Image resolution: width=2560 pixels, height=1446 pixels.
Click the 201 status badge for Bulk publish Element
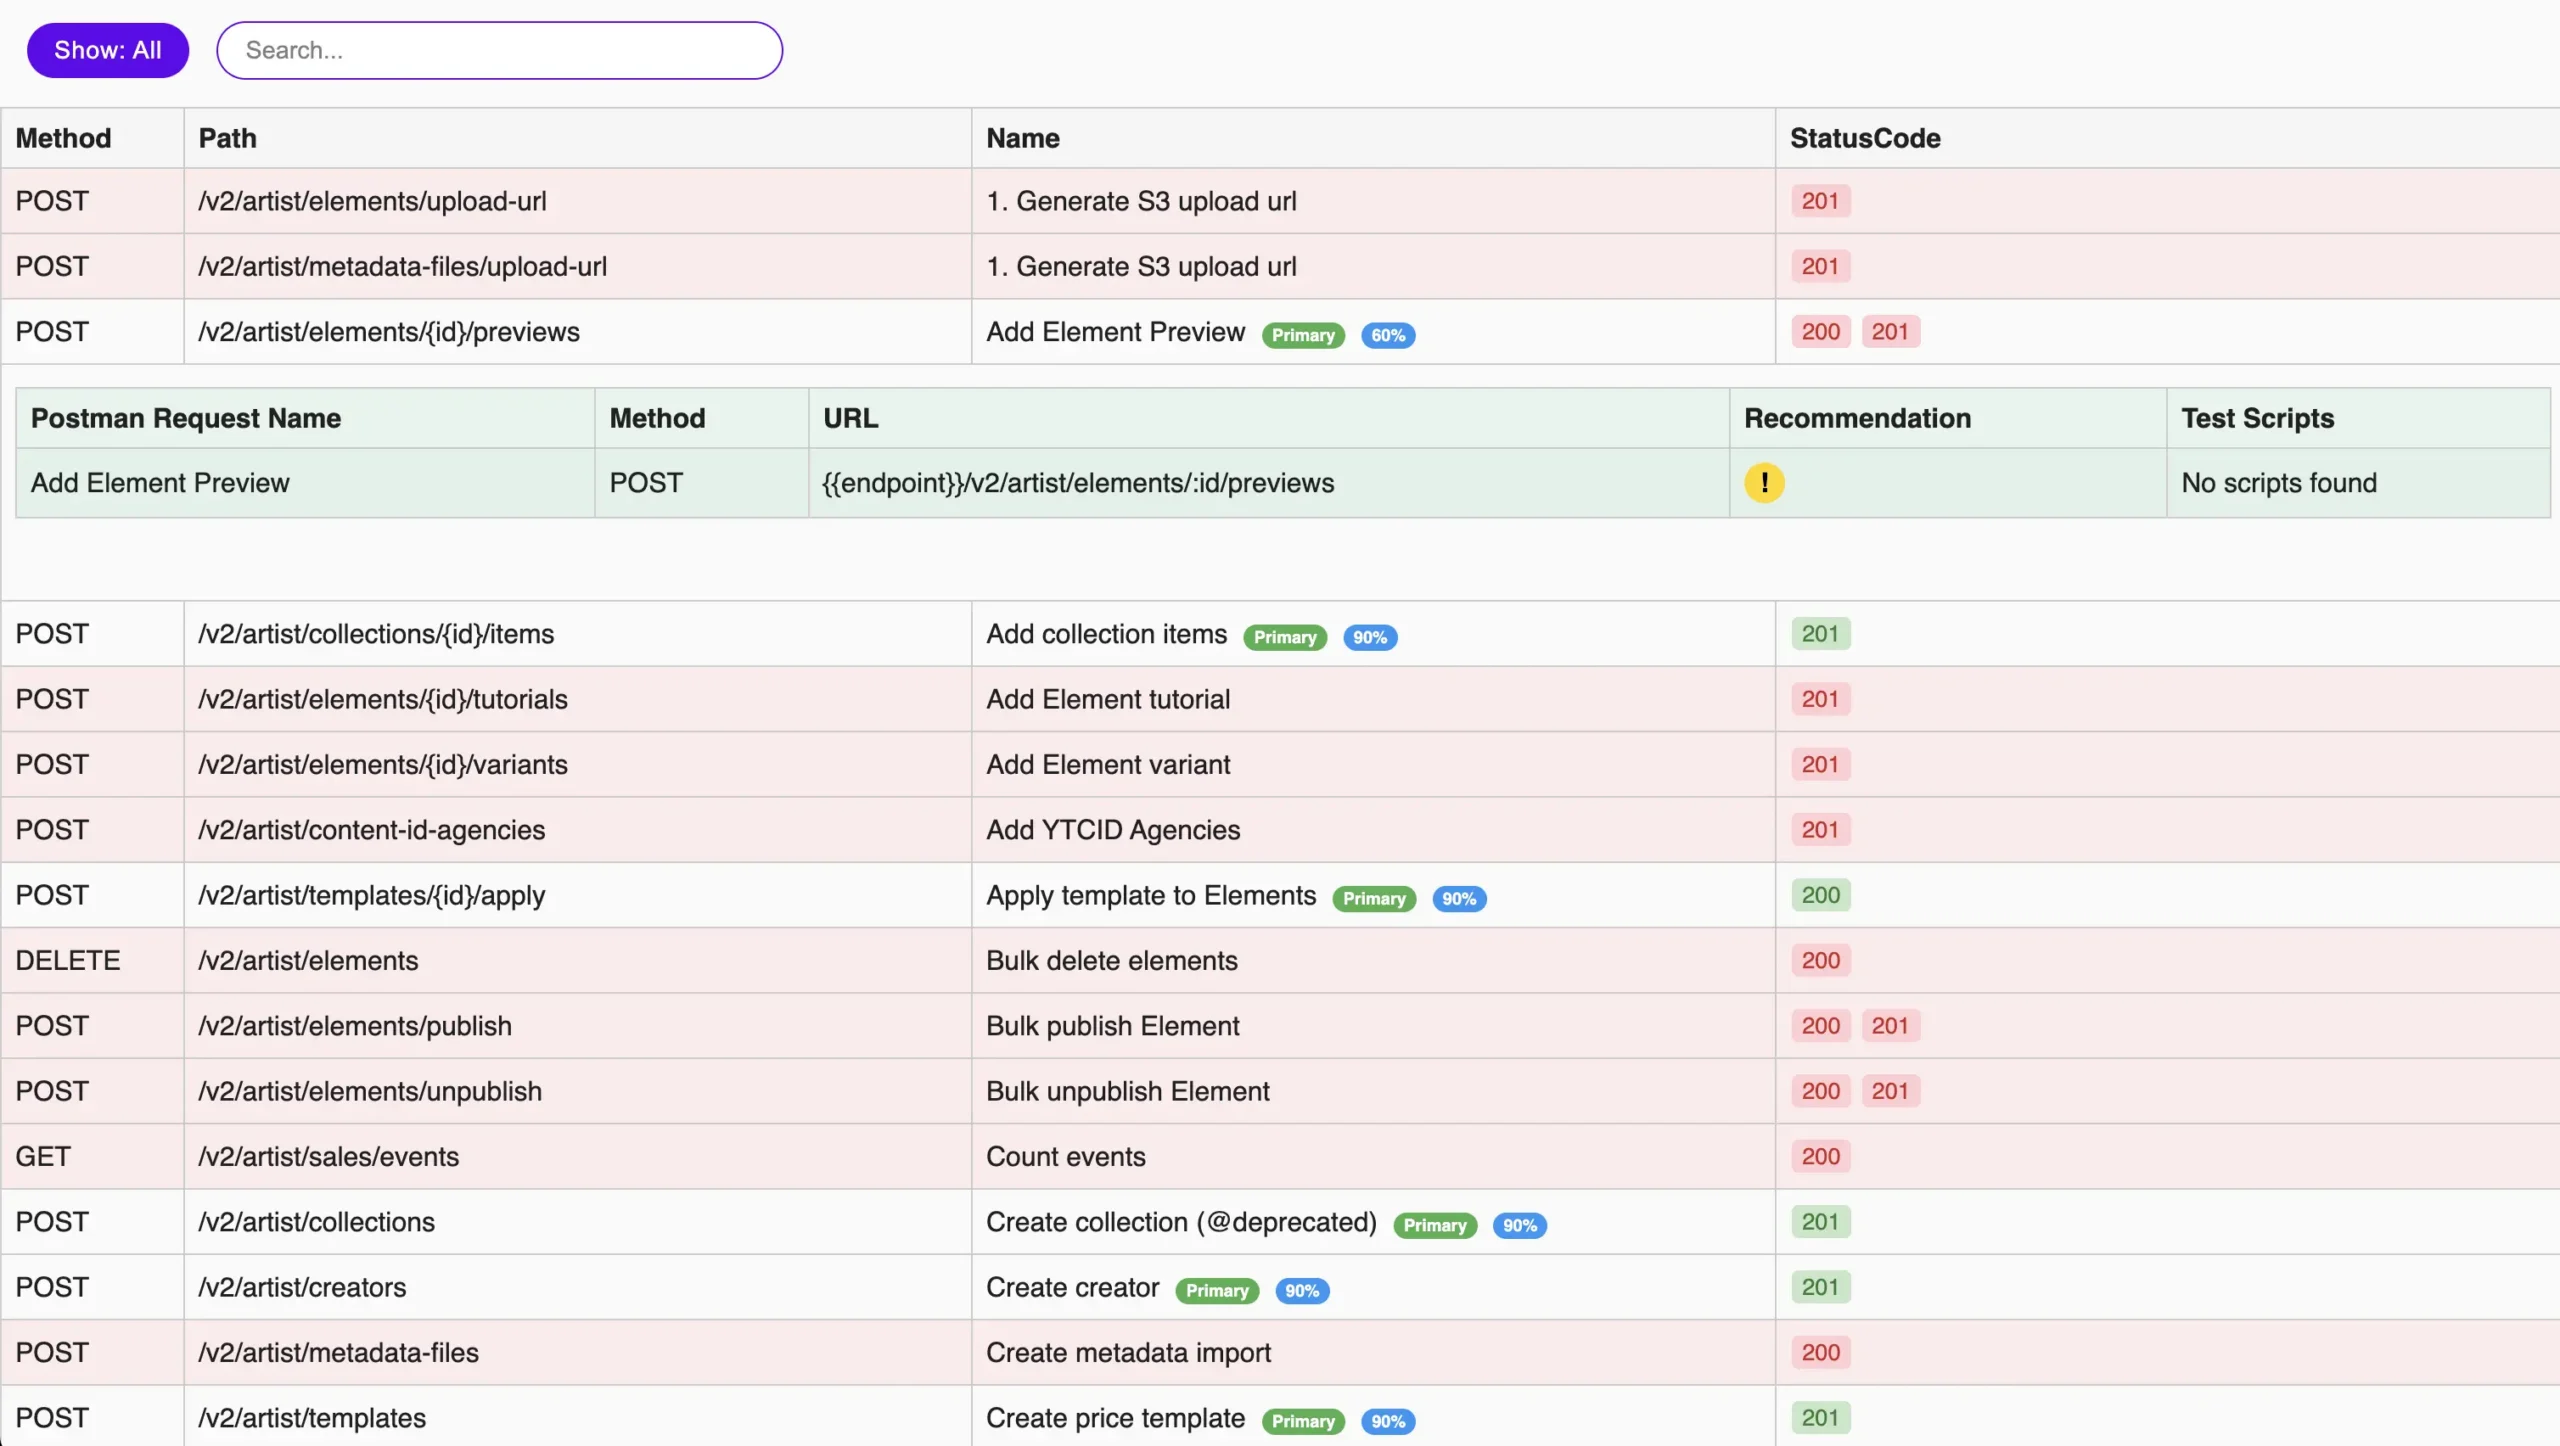click(x=1891, y=1025)
